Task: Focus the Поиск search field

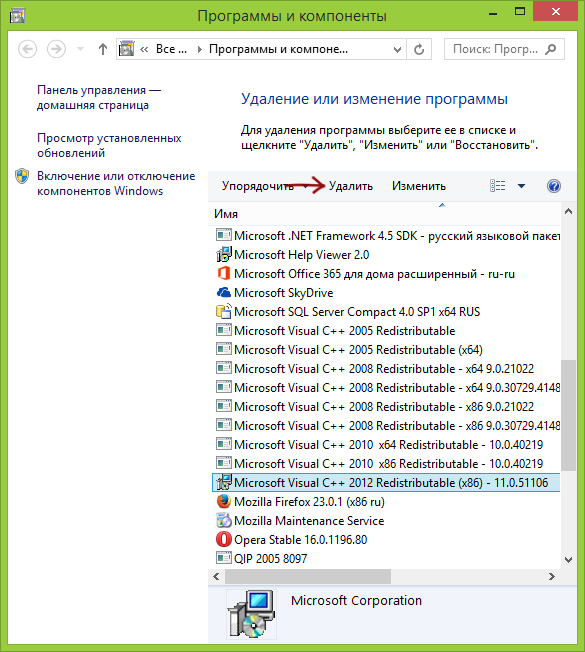Action: pyautogui.click(x=504, y=49)
